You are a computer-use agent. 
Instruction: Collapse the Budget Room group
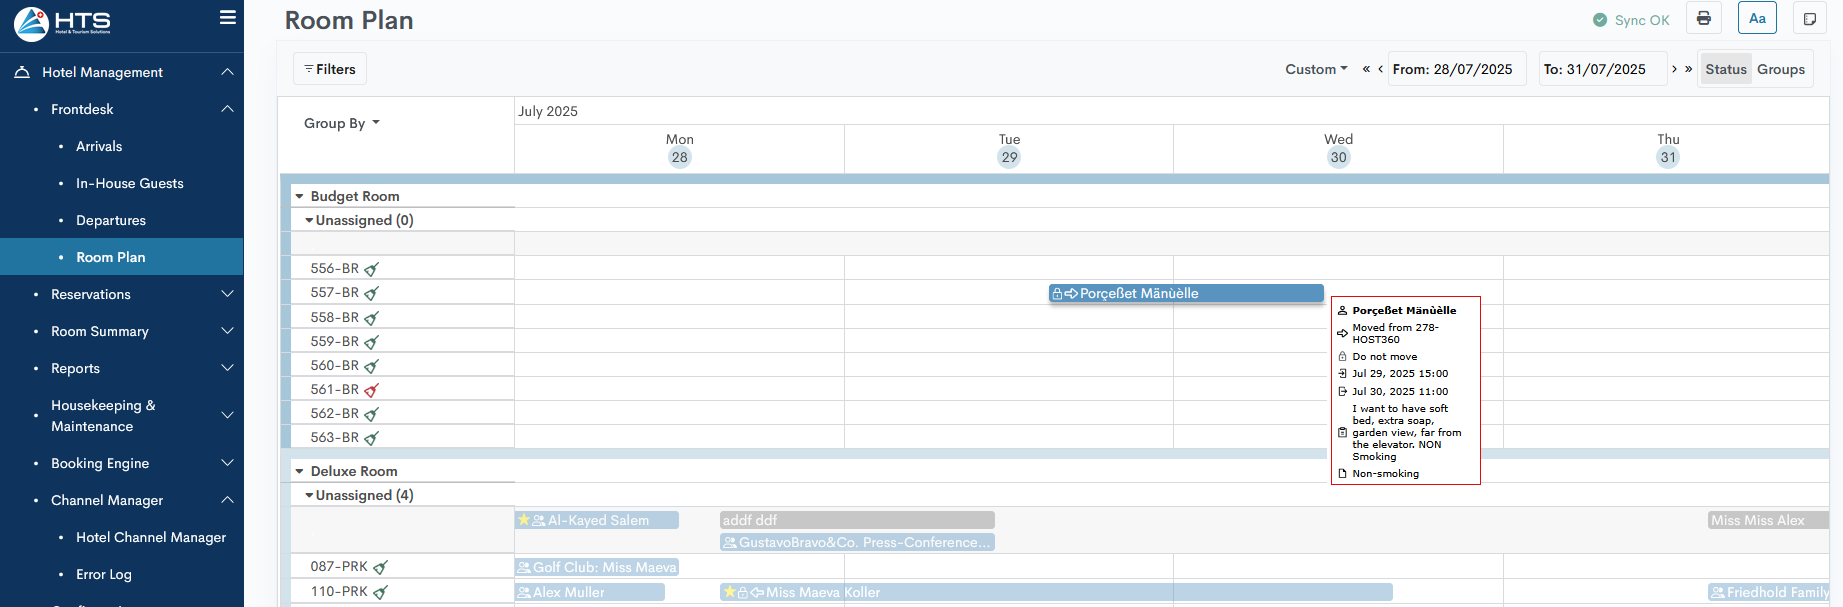point(299,197)
